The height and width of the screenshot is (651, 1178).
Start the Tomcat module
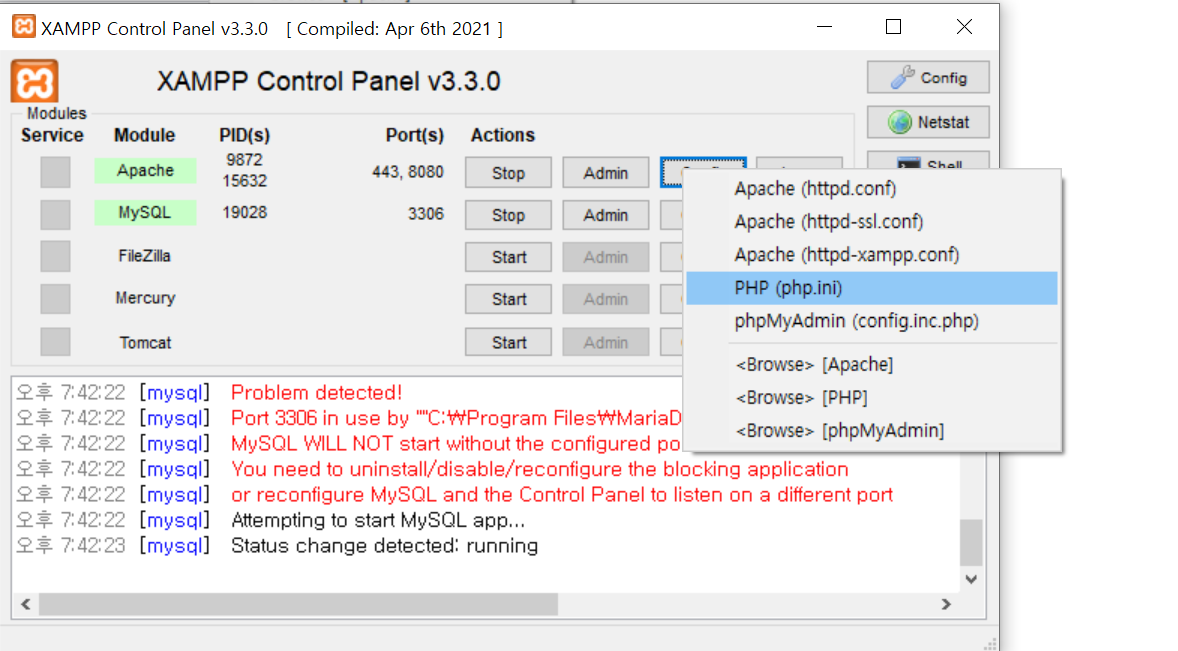[x=508, y=342]
